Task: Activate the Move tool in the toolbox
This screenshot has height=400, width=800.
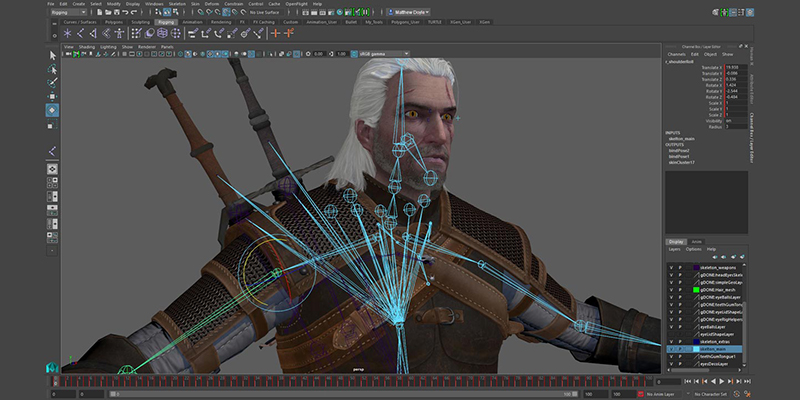Action: [53, 96]
